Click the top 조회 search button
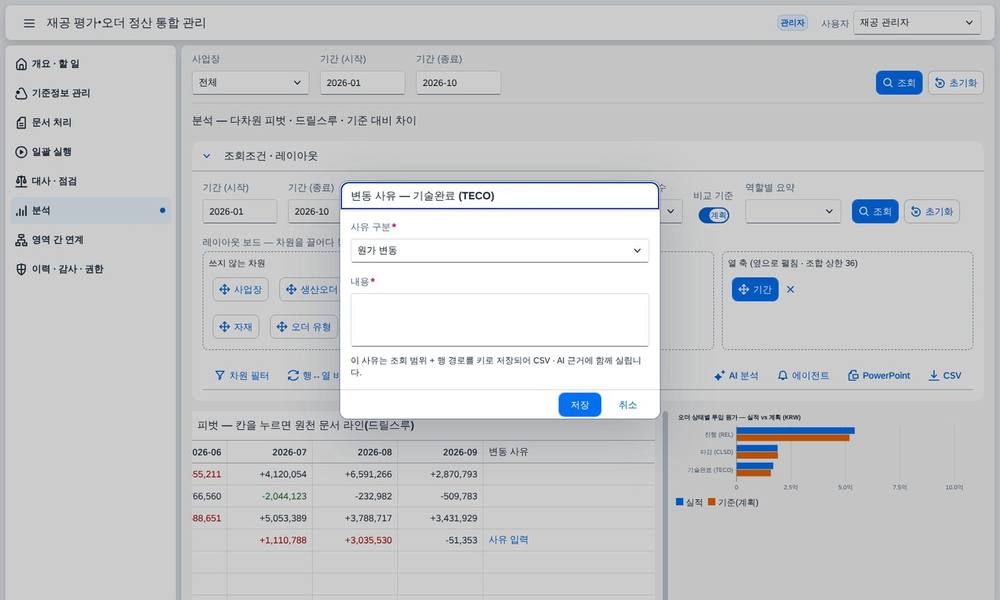Image resolution: width=1000 pixels, height=600 pixels. (x=899, y=83)
